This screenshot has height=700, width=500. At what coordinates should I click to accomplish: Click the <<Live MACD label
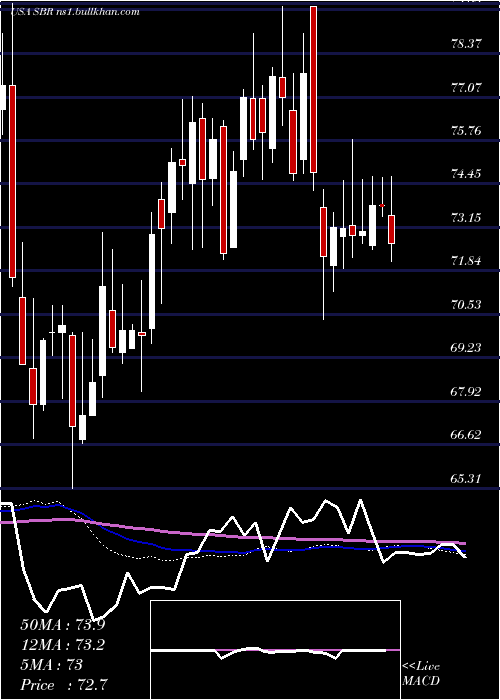click(421, 674)
